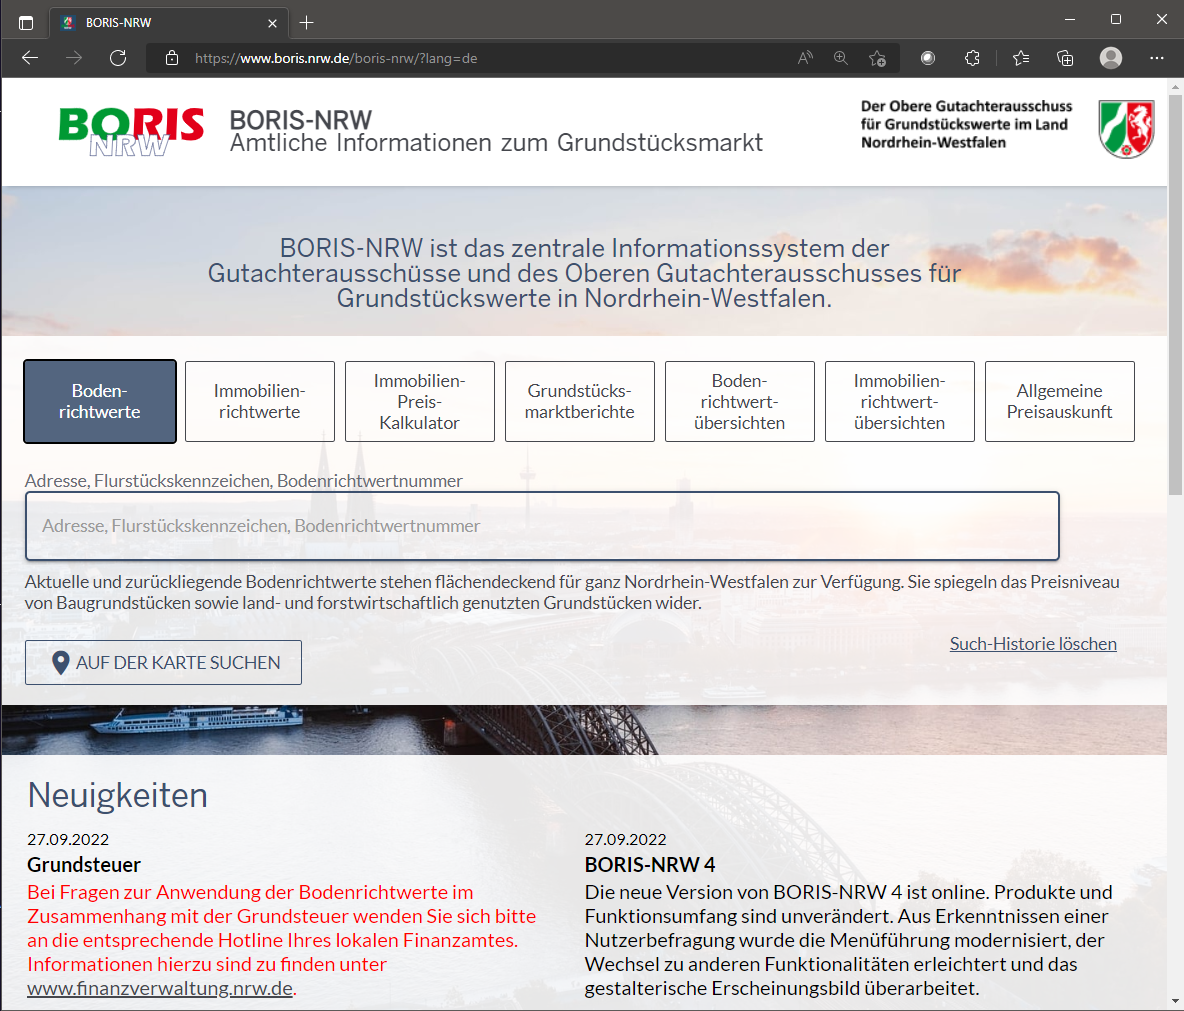This screenshot has height=1011, width=1184.
Task: Click the BORIS-NRW header title
Action: pyautogui.click(x=301, y=119)
